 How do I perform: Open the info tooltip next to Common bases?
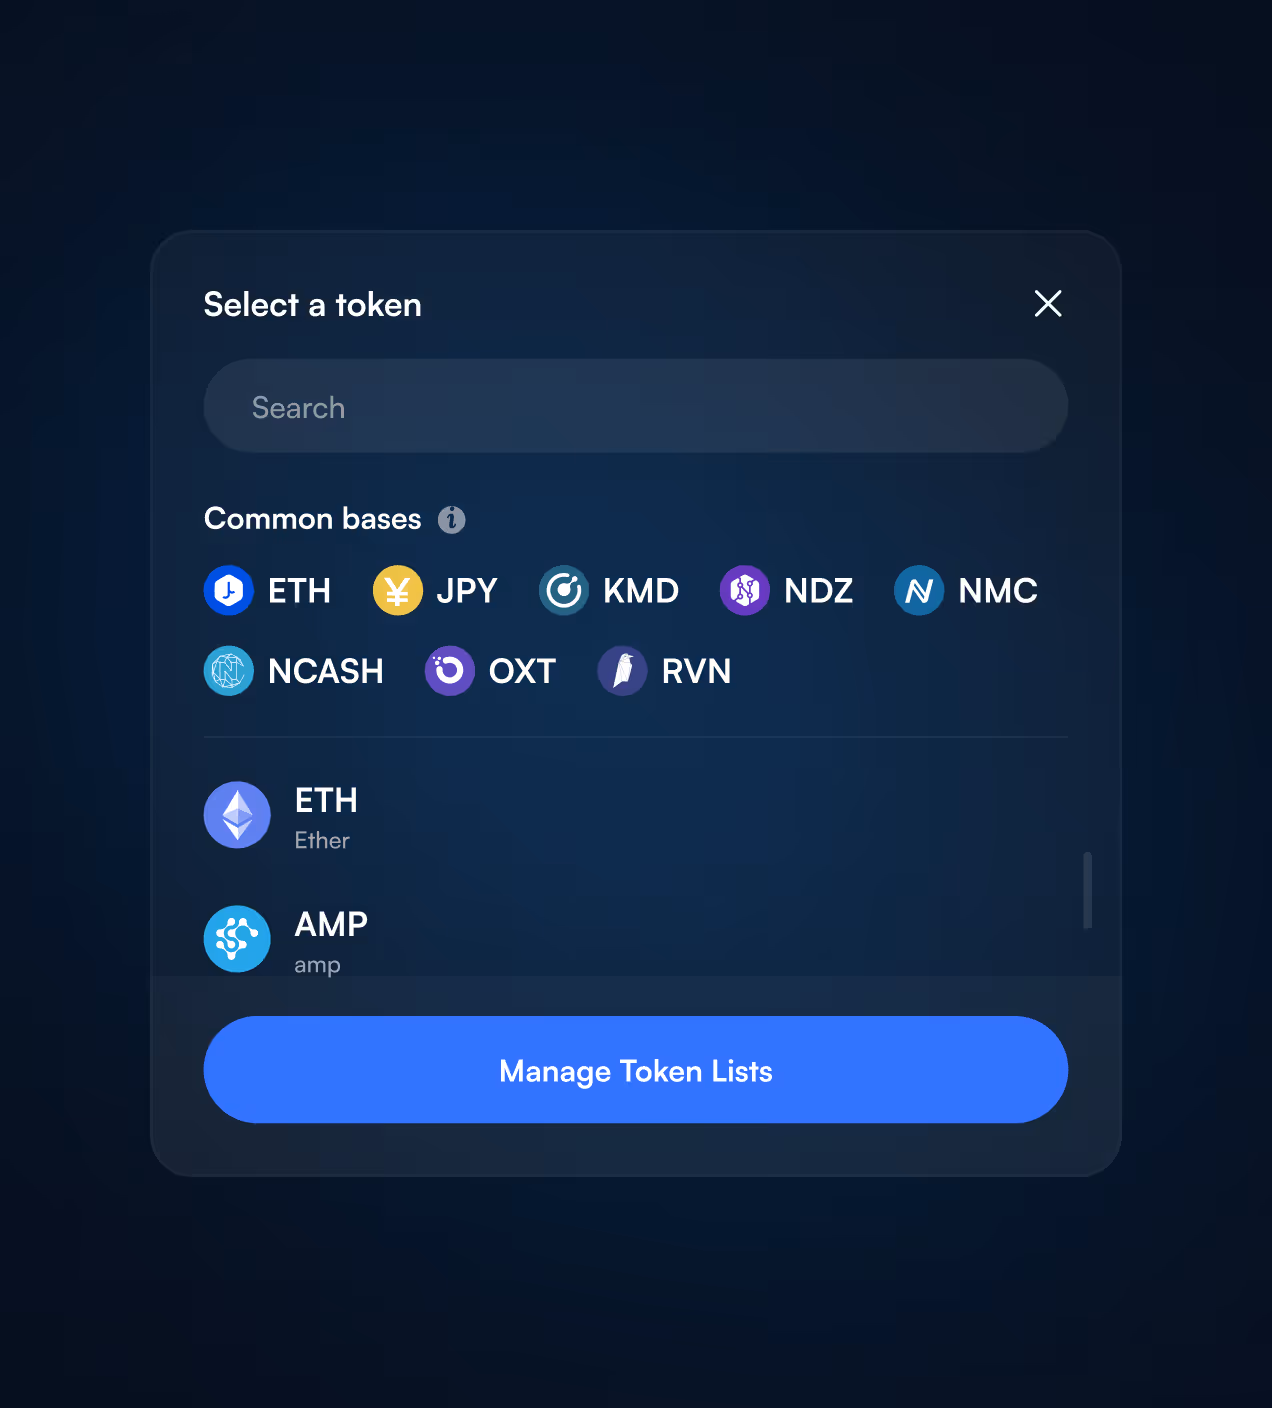pyautogui.click(x=453, y=518)
